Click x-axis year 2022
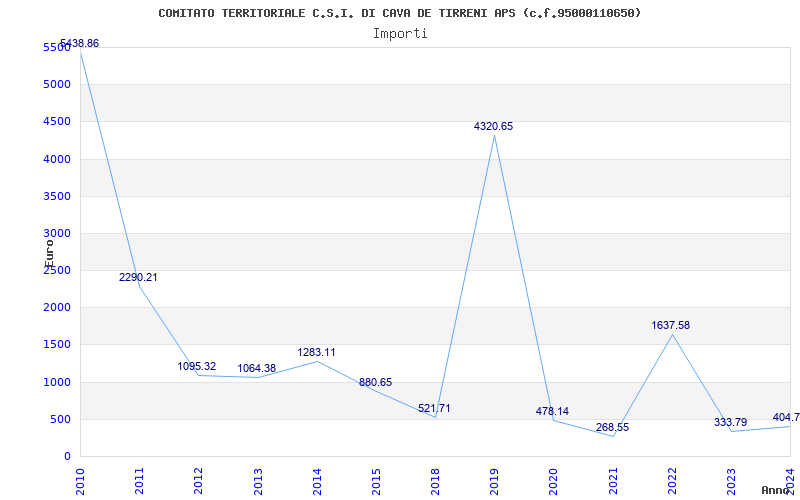The width and height of the screenshot is (800, 500). [672, 481]
